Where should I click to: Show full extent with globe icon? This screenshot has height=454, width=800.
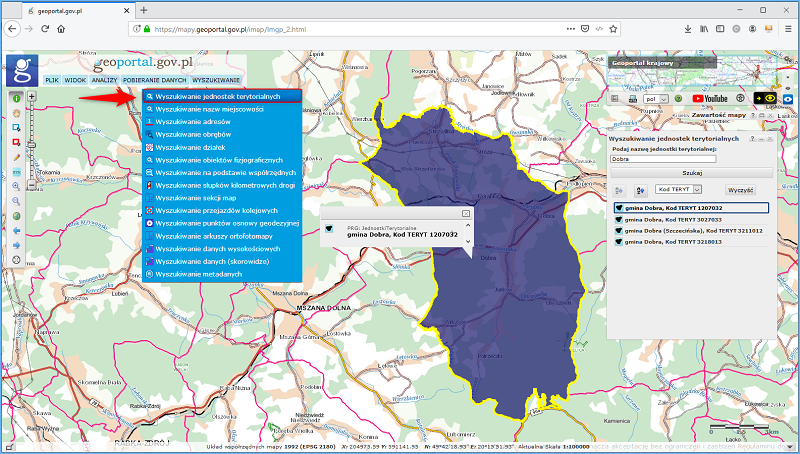click(x=17, y=215)
